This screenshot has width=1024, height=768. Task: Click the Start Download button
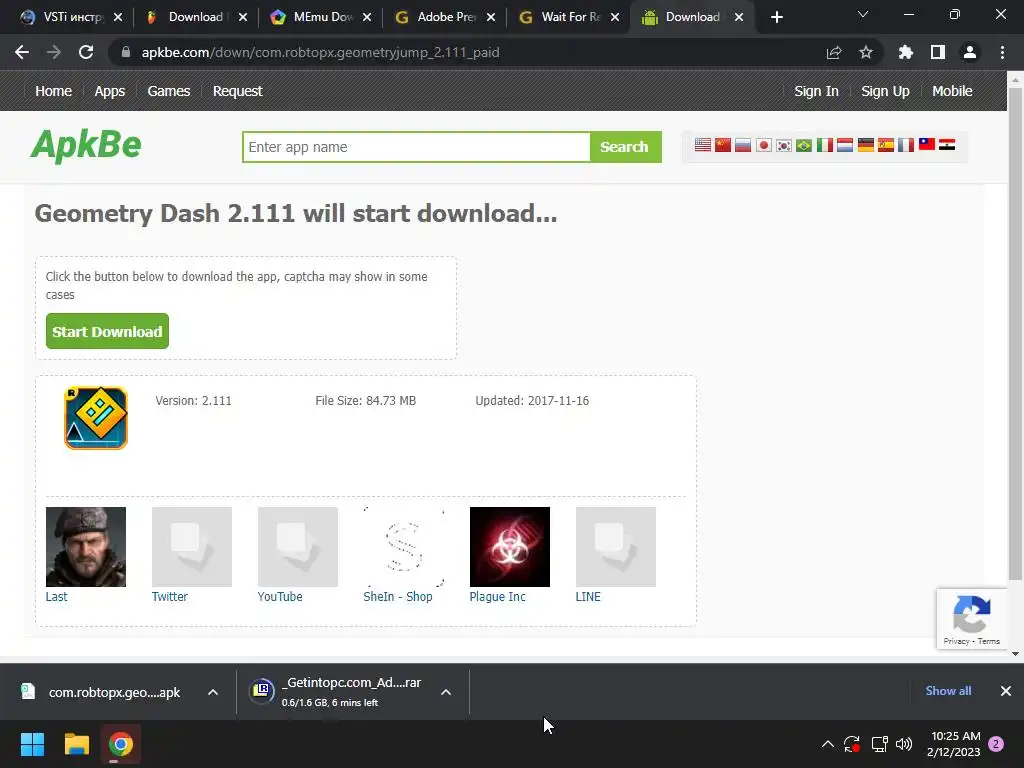click(x=107, y=331)
